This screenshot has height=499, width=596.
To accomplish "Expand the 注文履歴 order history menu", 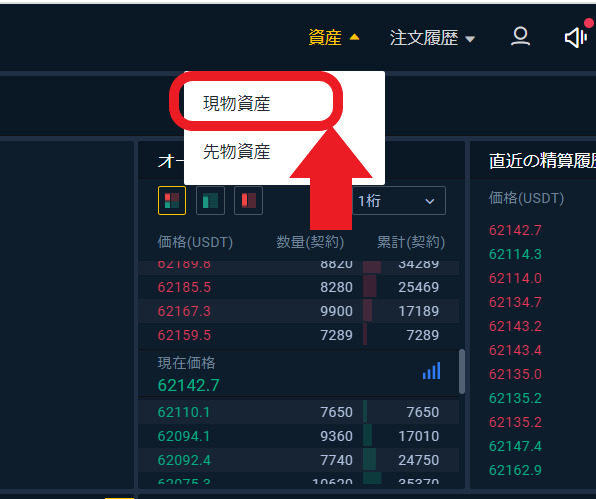I will click(x=433, y=38).
